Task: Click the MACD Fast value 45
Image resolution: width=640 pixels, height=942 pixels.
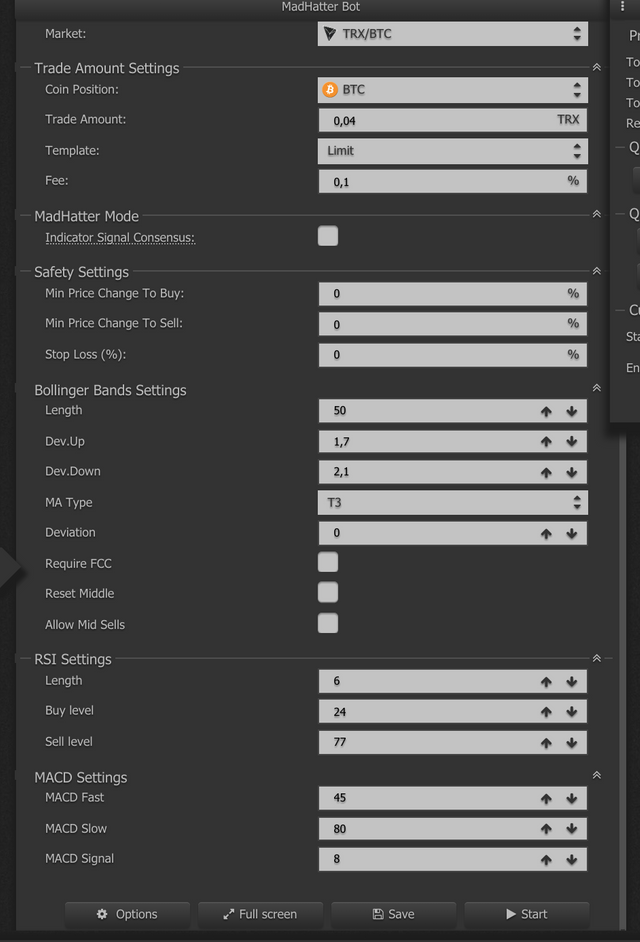Action: point(340,798)
